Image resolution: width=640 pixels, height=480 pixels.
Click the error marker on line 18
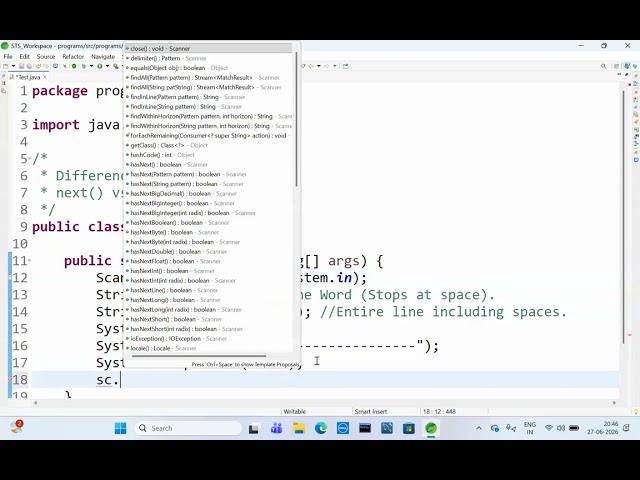(x=10, y=380)
